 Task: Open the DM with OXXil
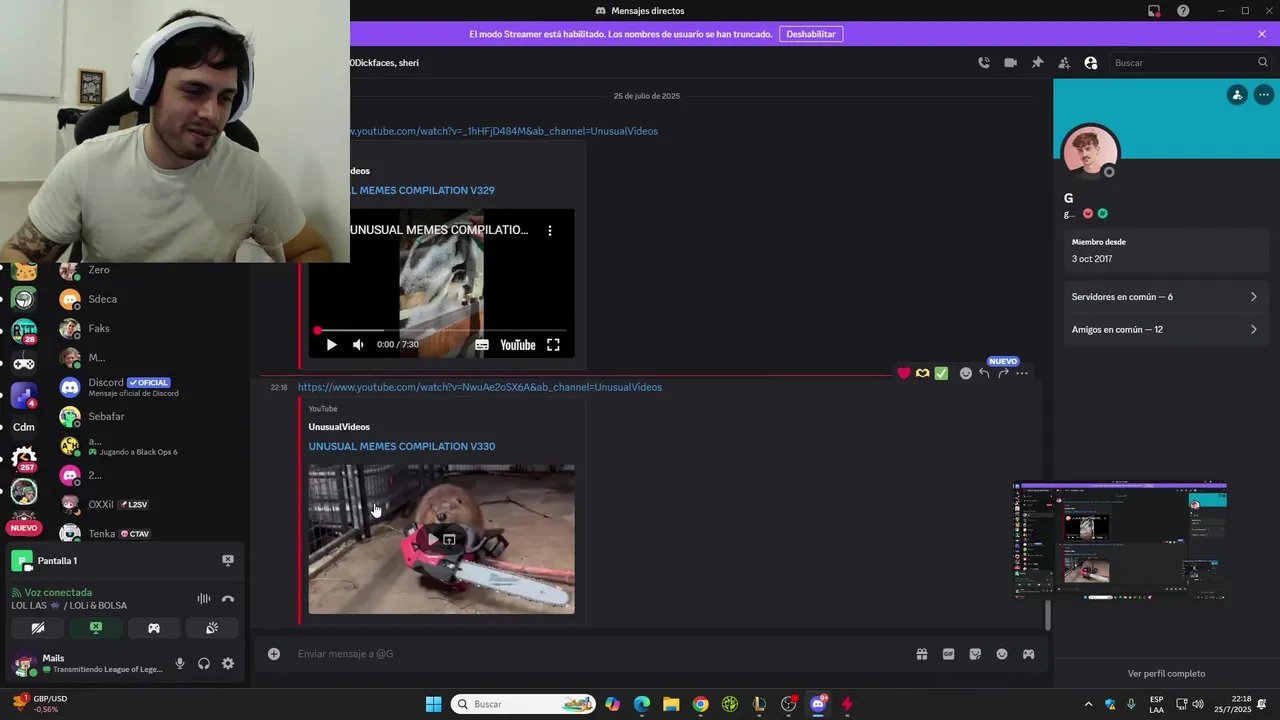[149, 504]
